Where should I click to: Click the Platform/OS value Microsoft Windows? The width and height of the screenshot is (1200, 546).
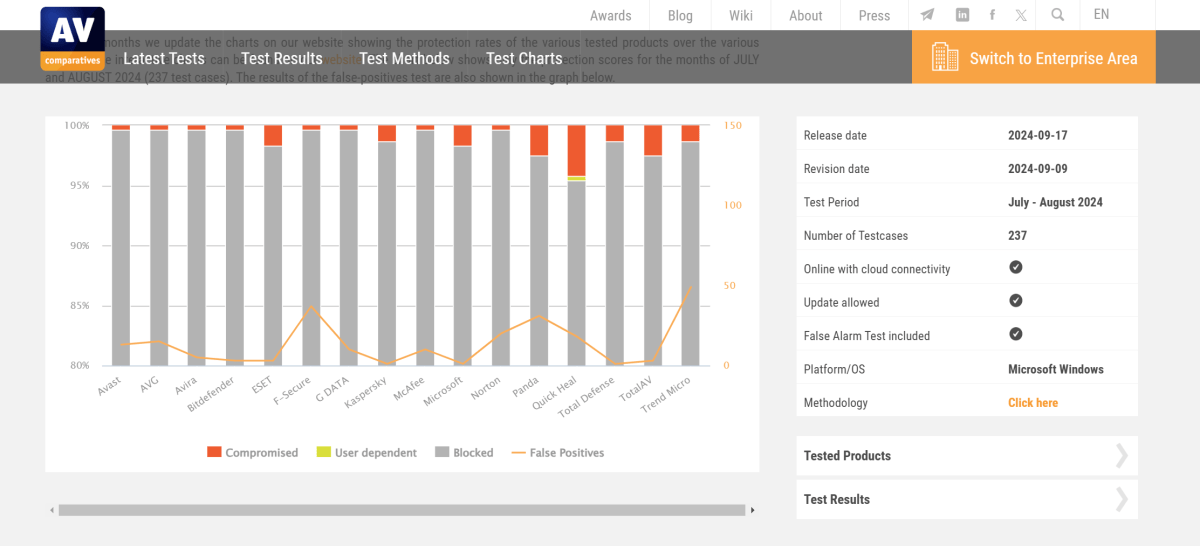tap(1056, 369)
